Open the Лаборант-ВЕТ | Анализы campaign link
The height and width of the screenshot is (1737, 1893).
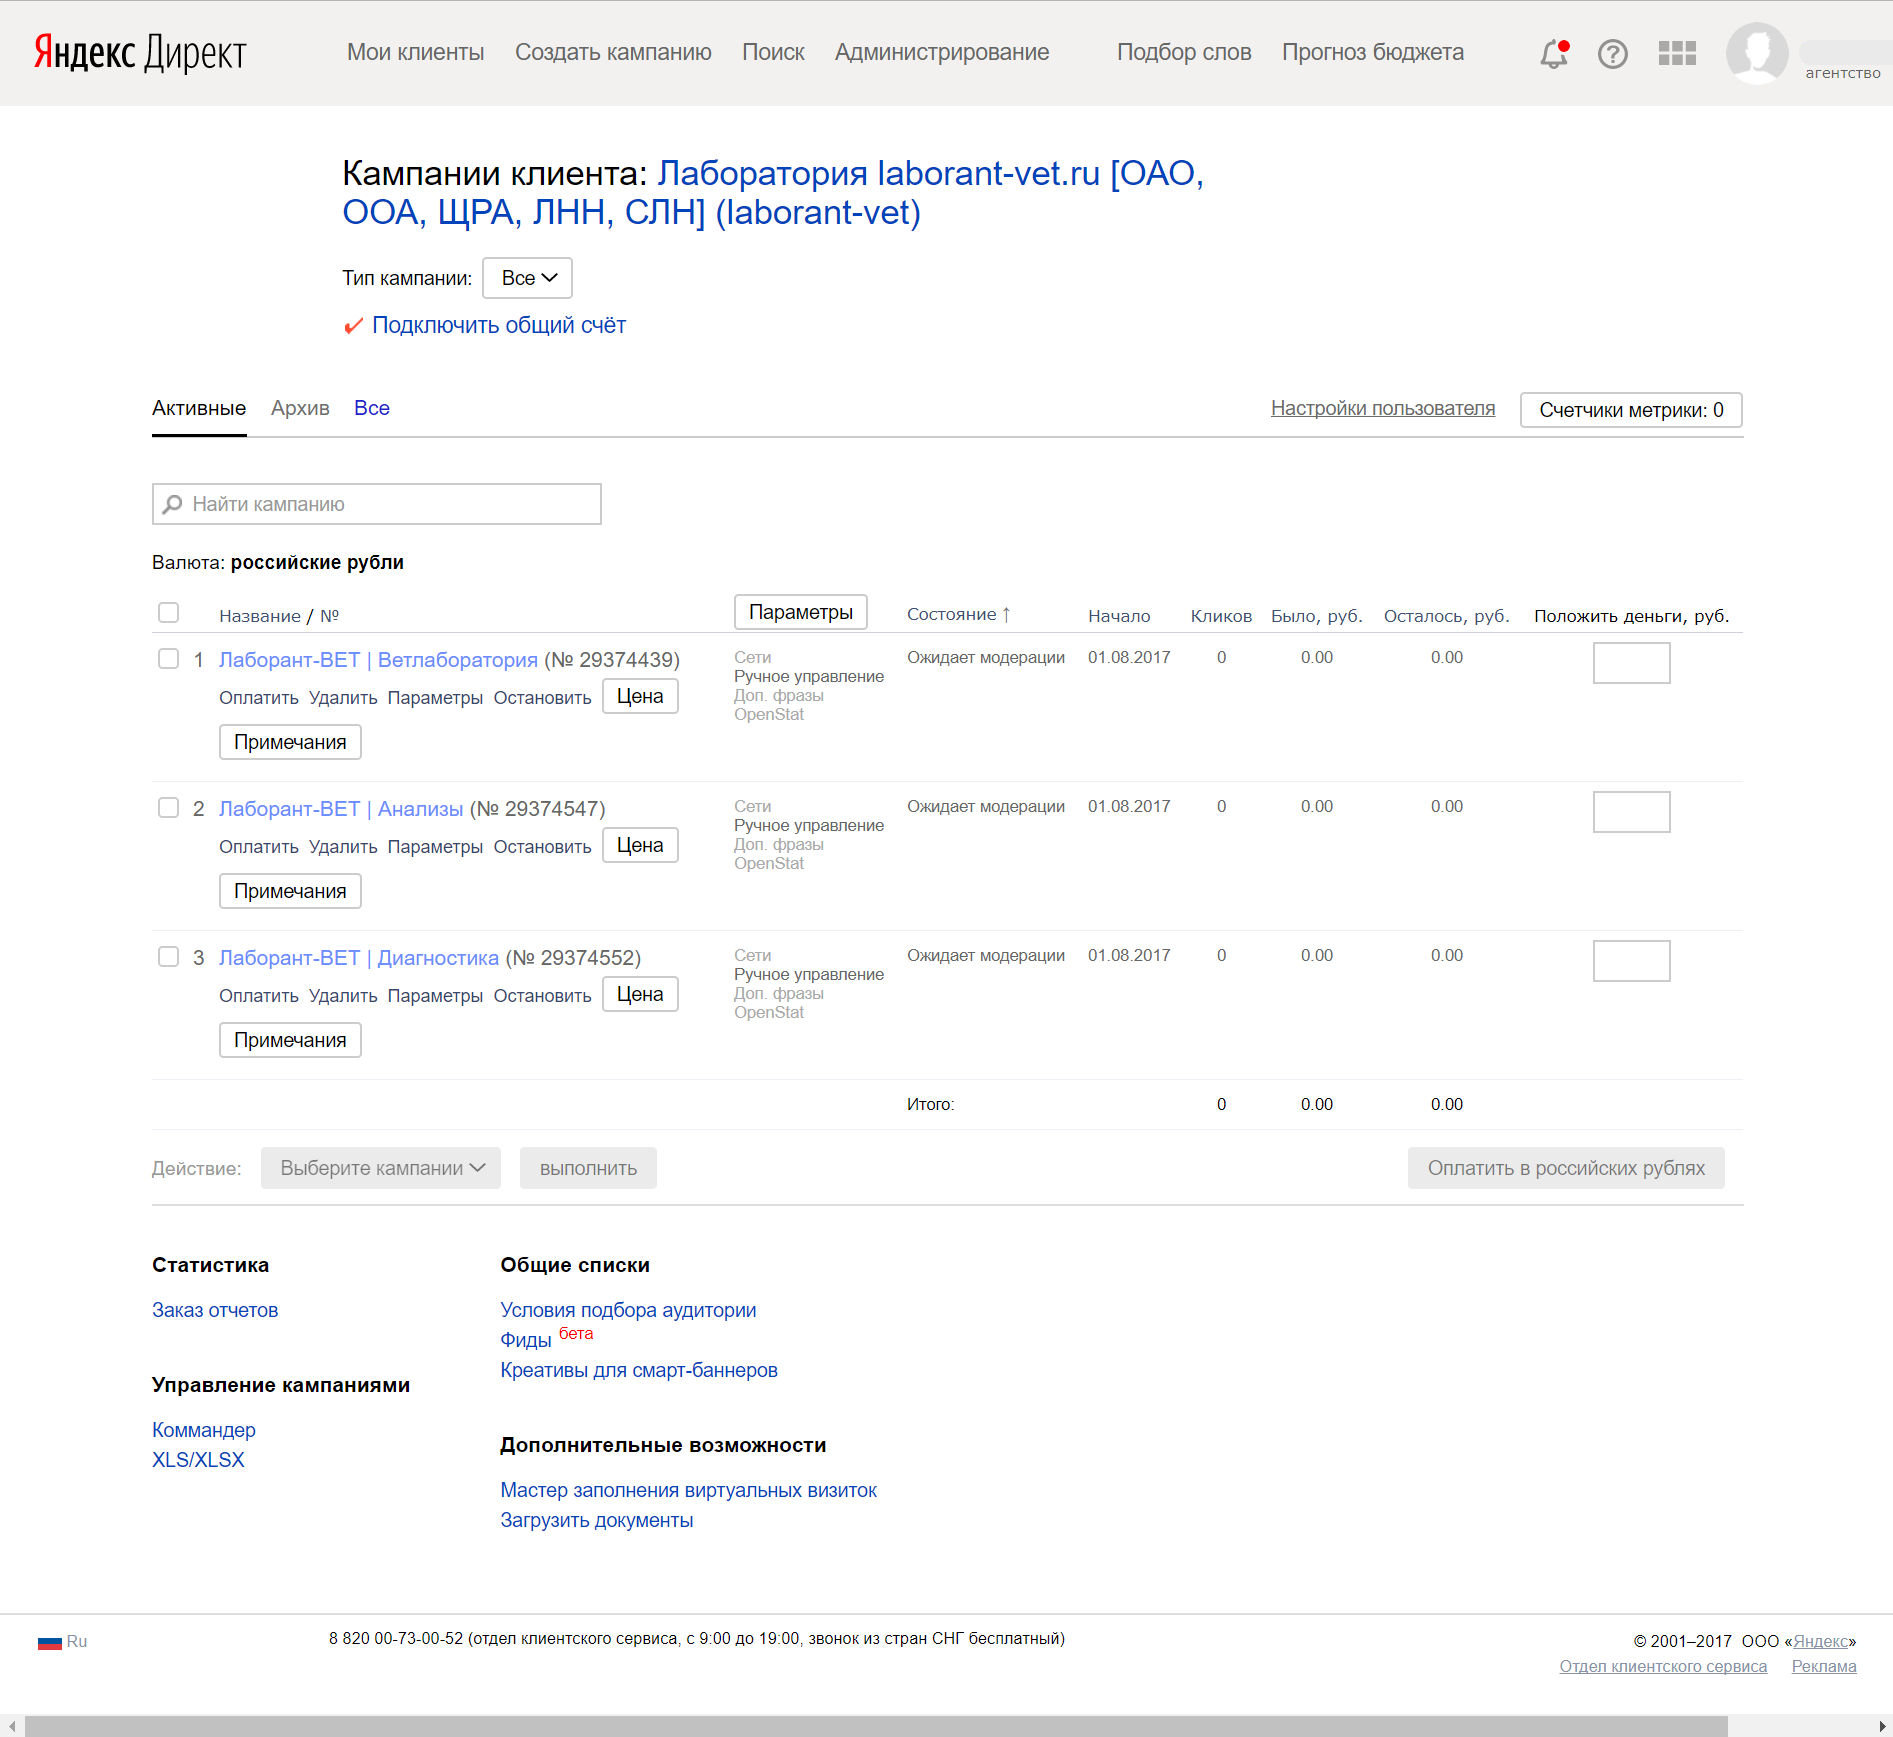point(341,809)
